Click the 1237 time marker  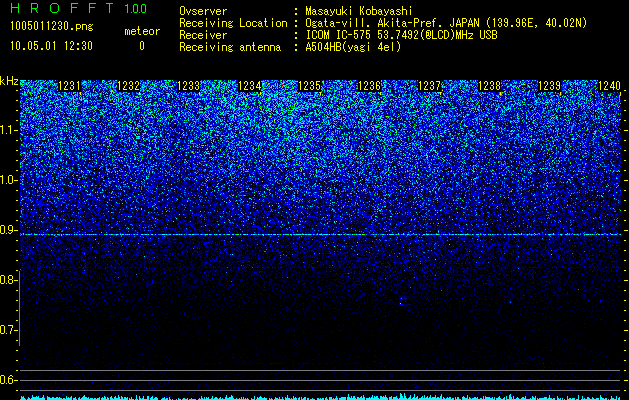click(x=429, y=86)
